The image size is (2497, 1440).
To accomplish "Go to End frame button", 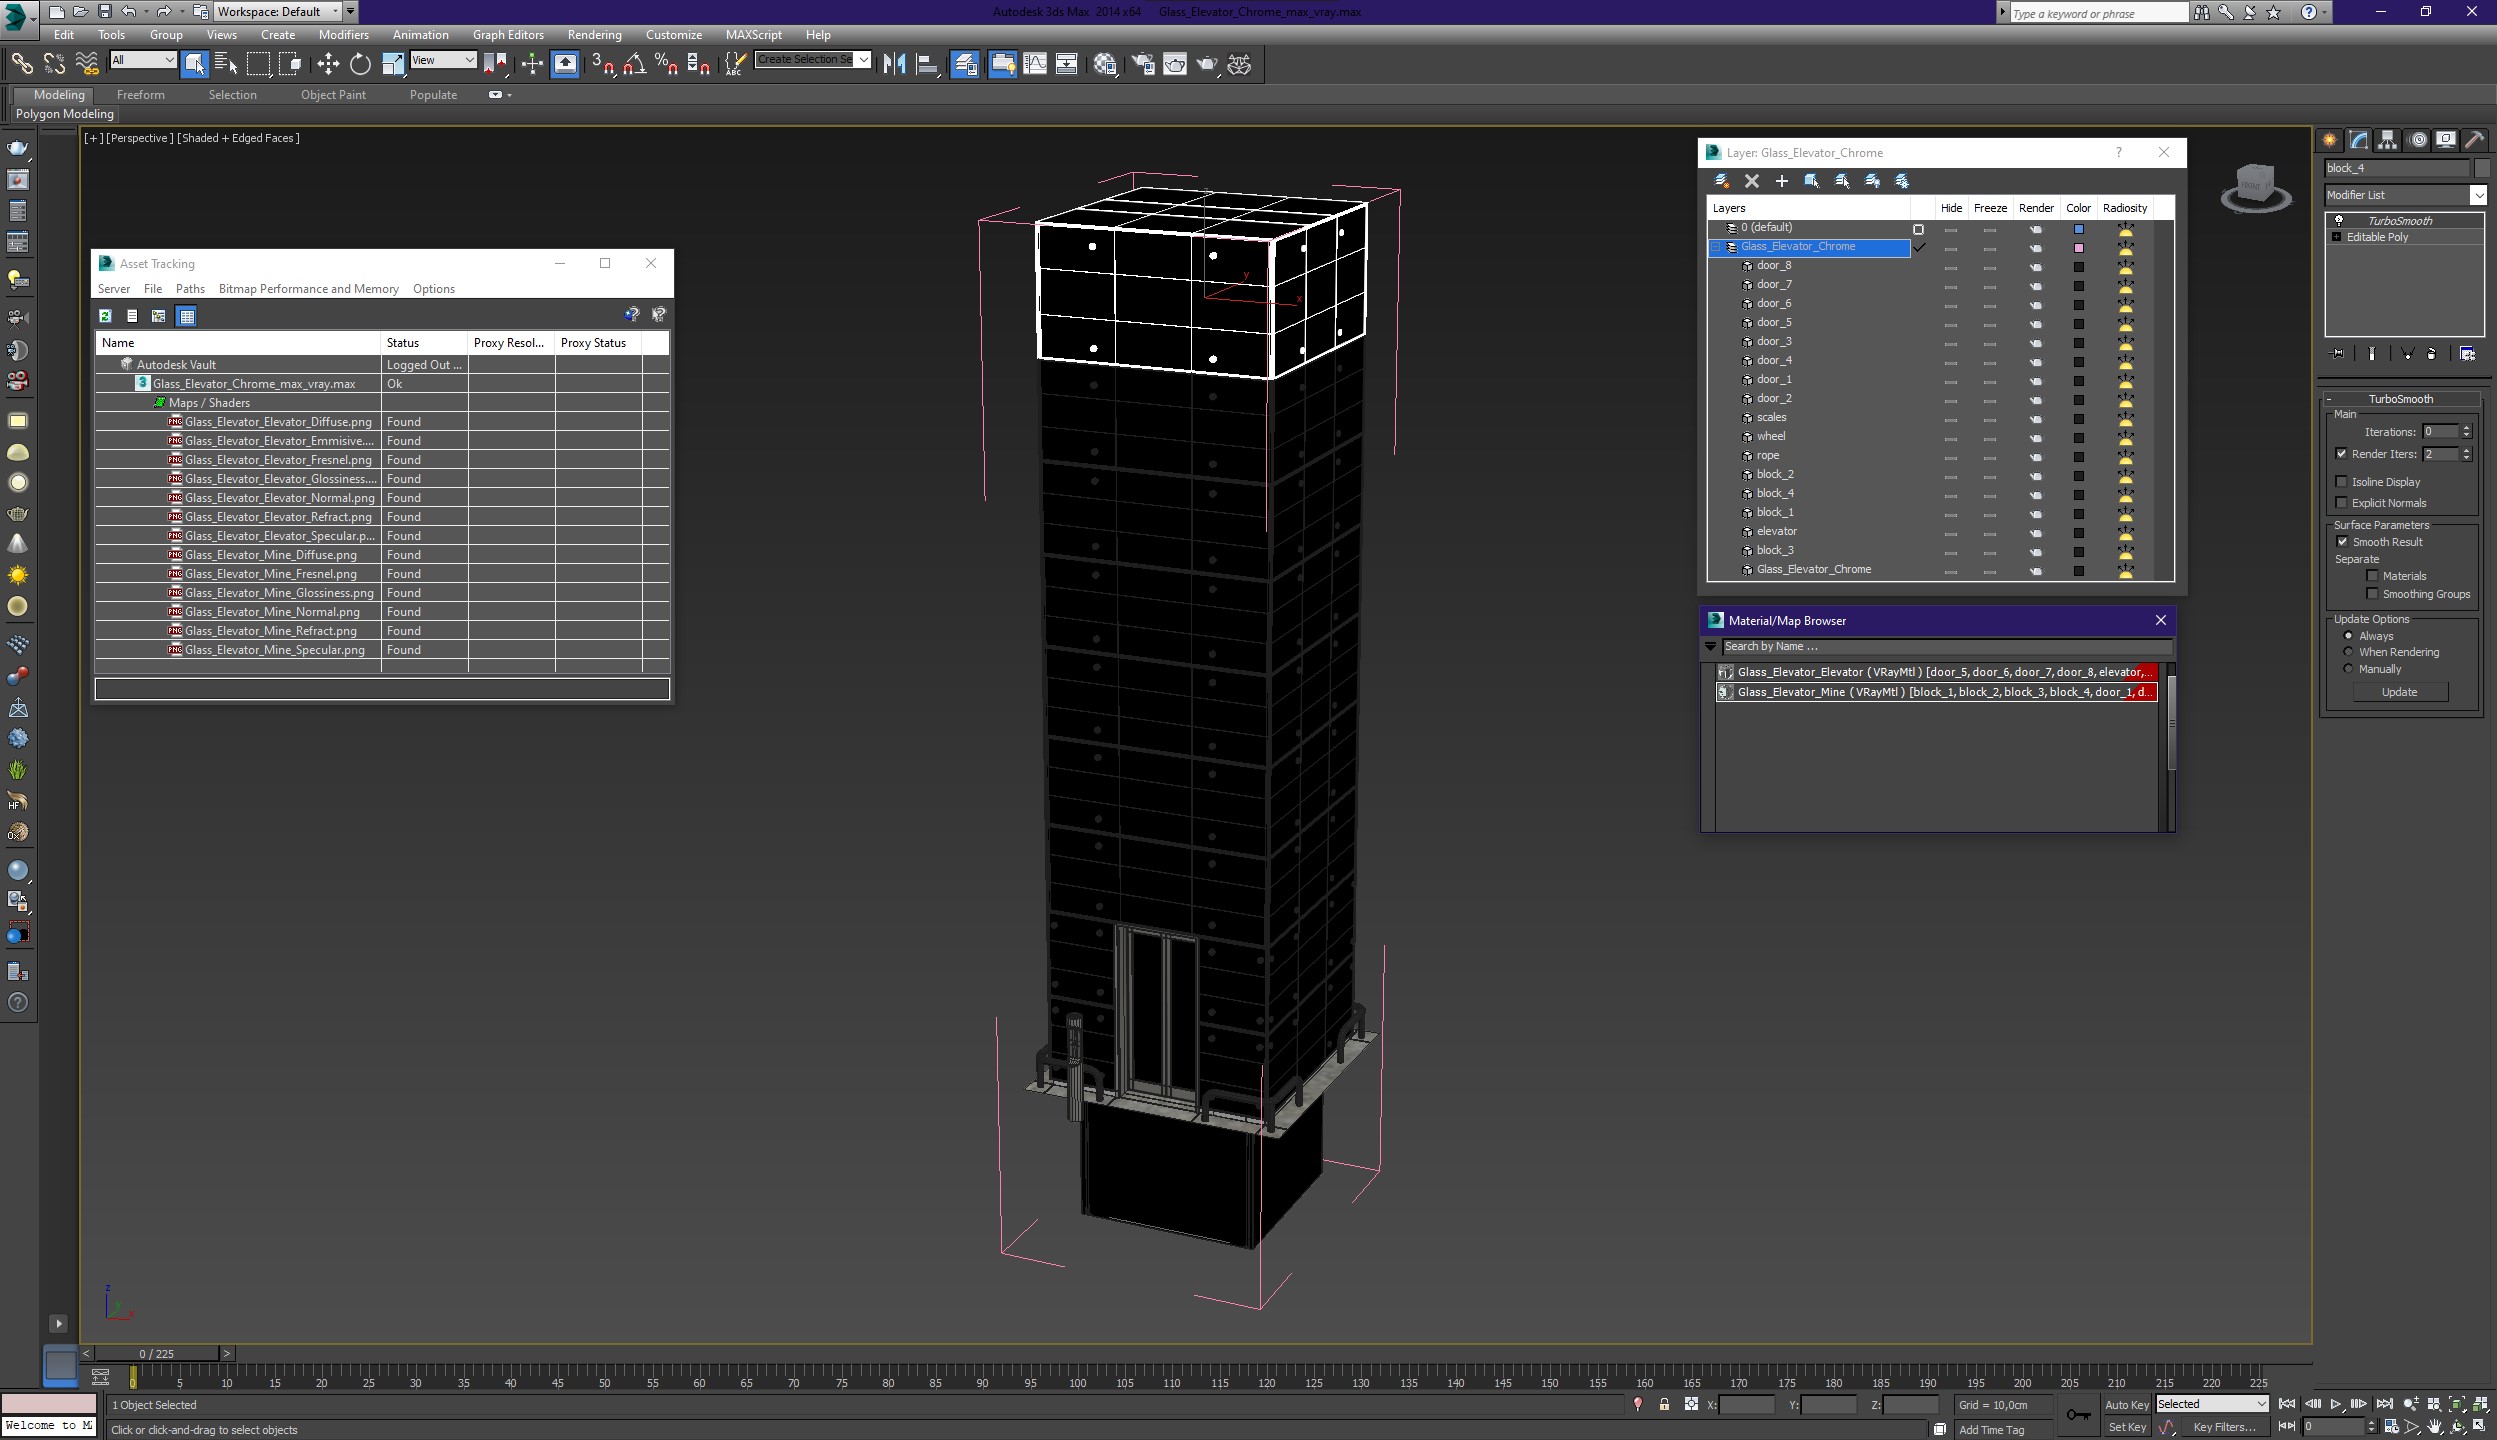I will pyautogui.click(x=2384, y=1405).
